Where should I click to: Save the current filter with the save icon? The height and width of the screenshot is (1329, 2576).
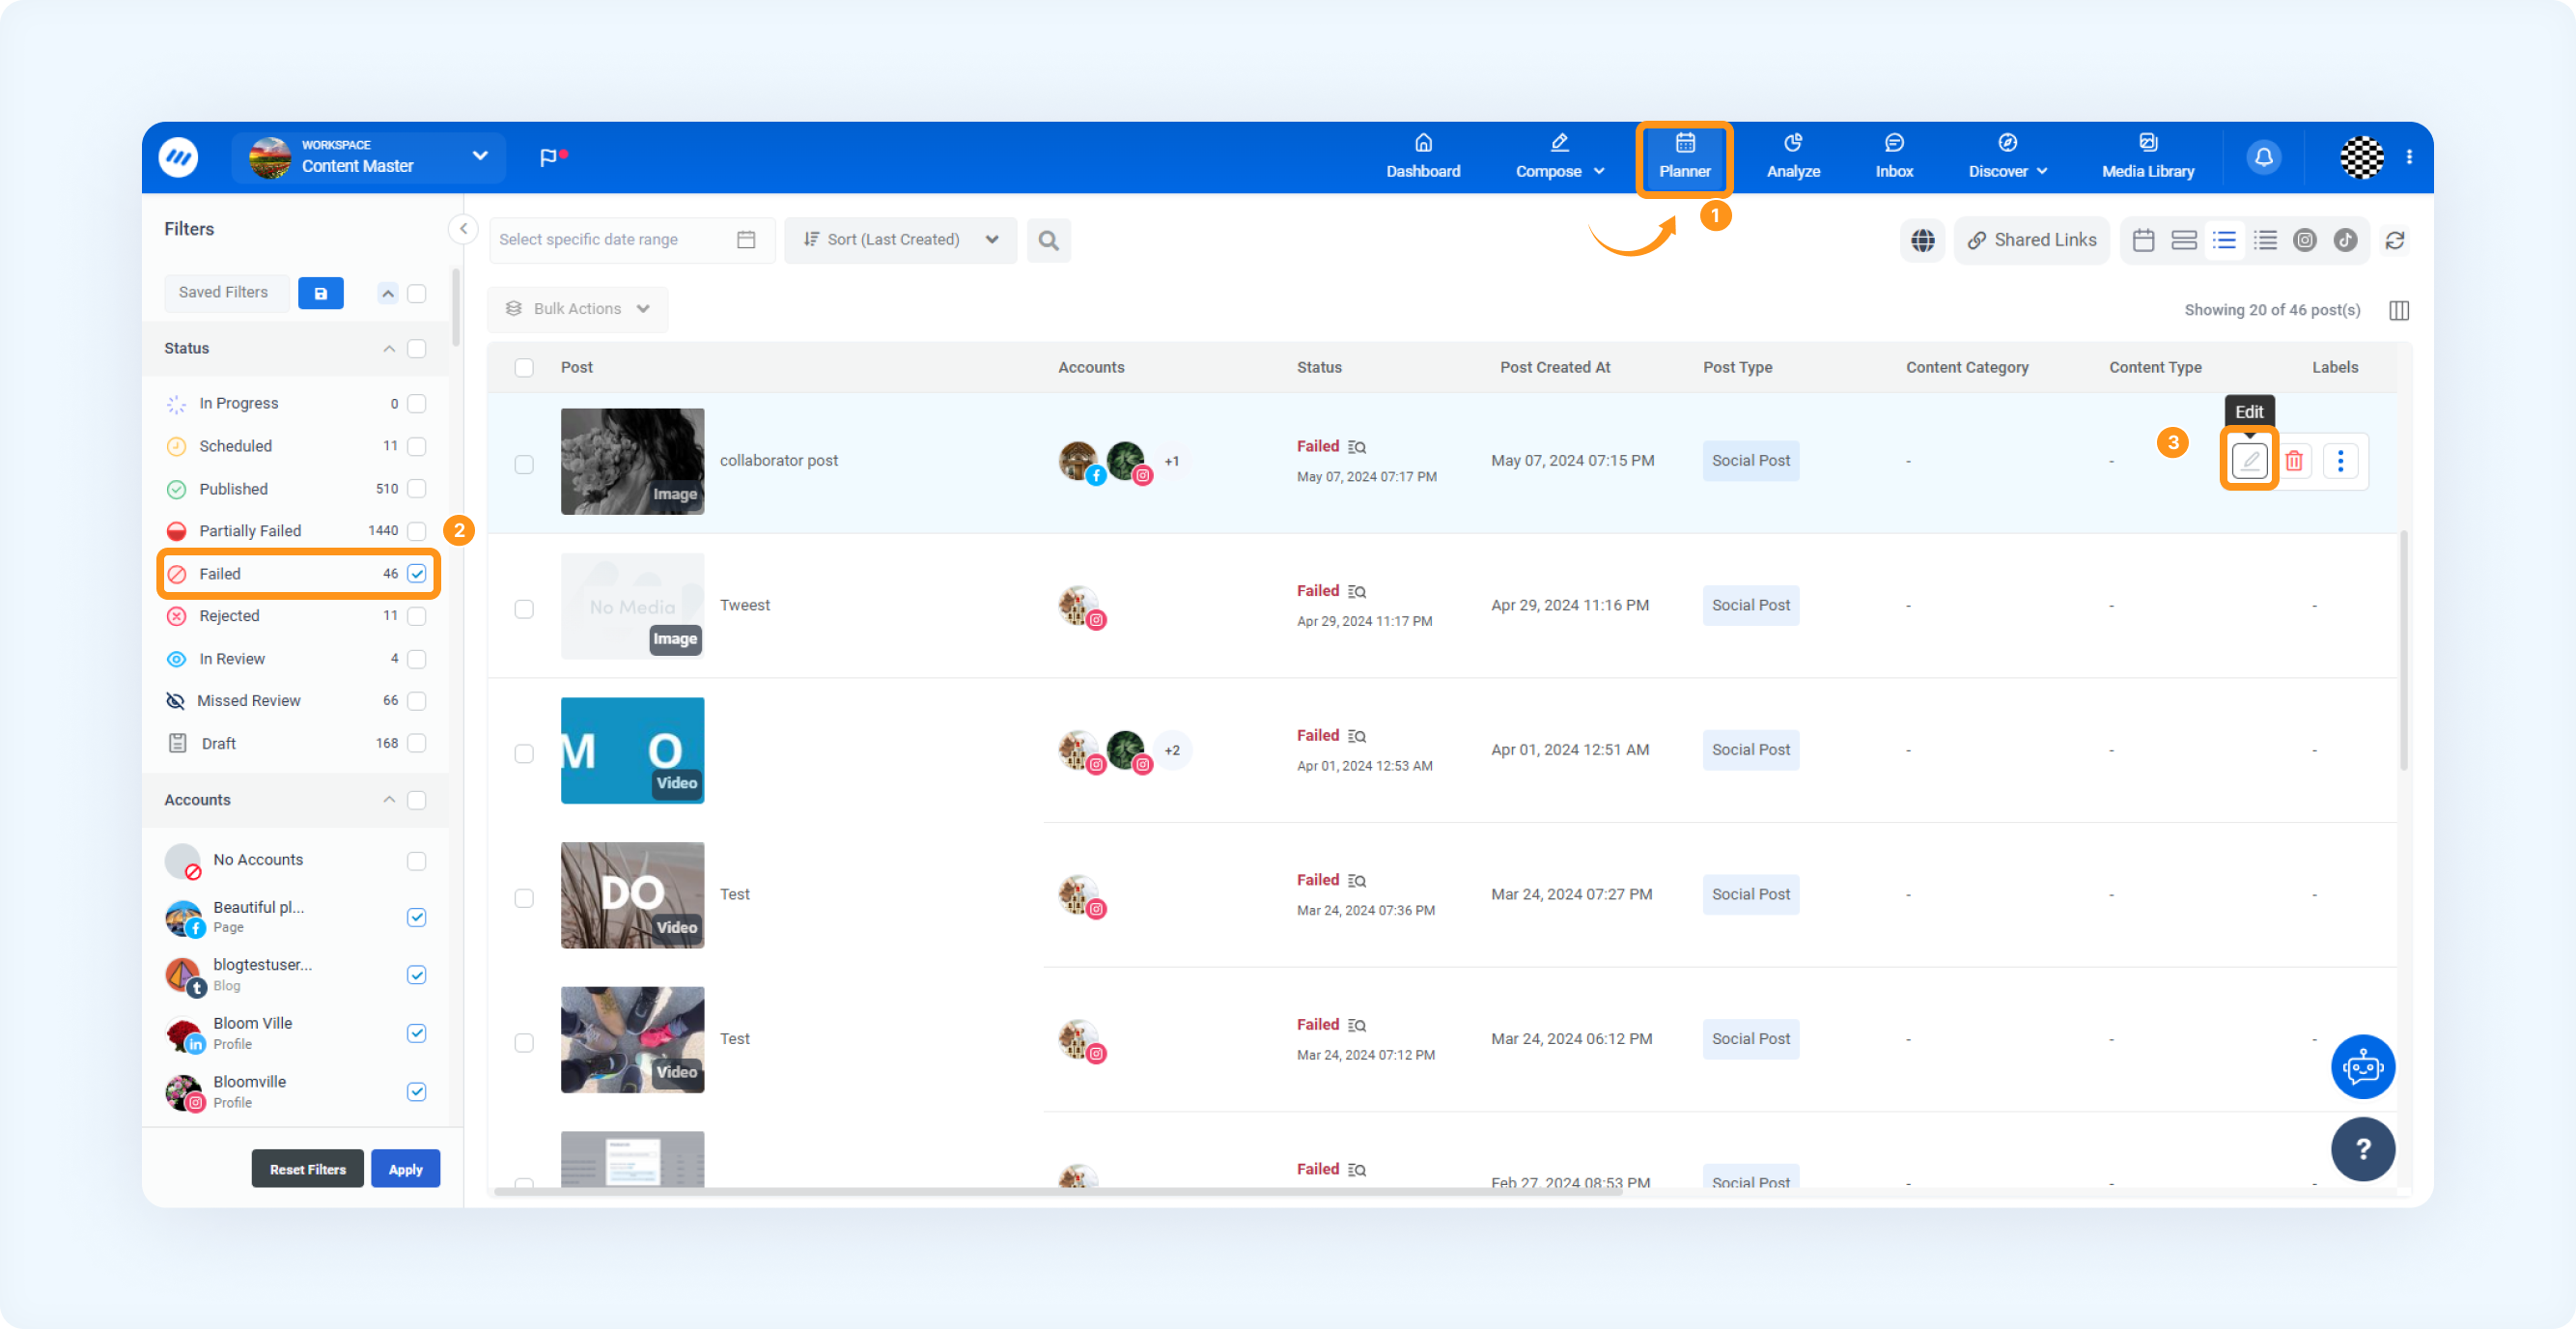320,293
